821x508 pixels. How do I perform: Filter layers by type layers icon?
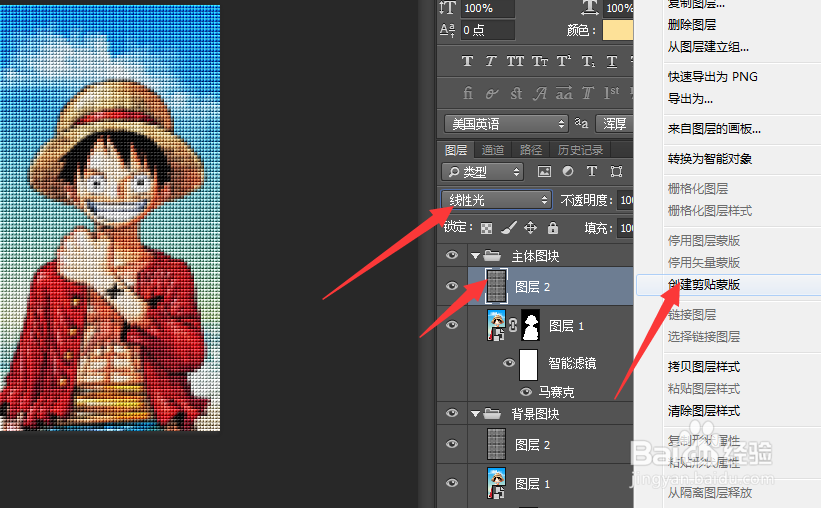[592, 171]
